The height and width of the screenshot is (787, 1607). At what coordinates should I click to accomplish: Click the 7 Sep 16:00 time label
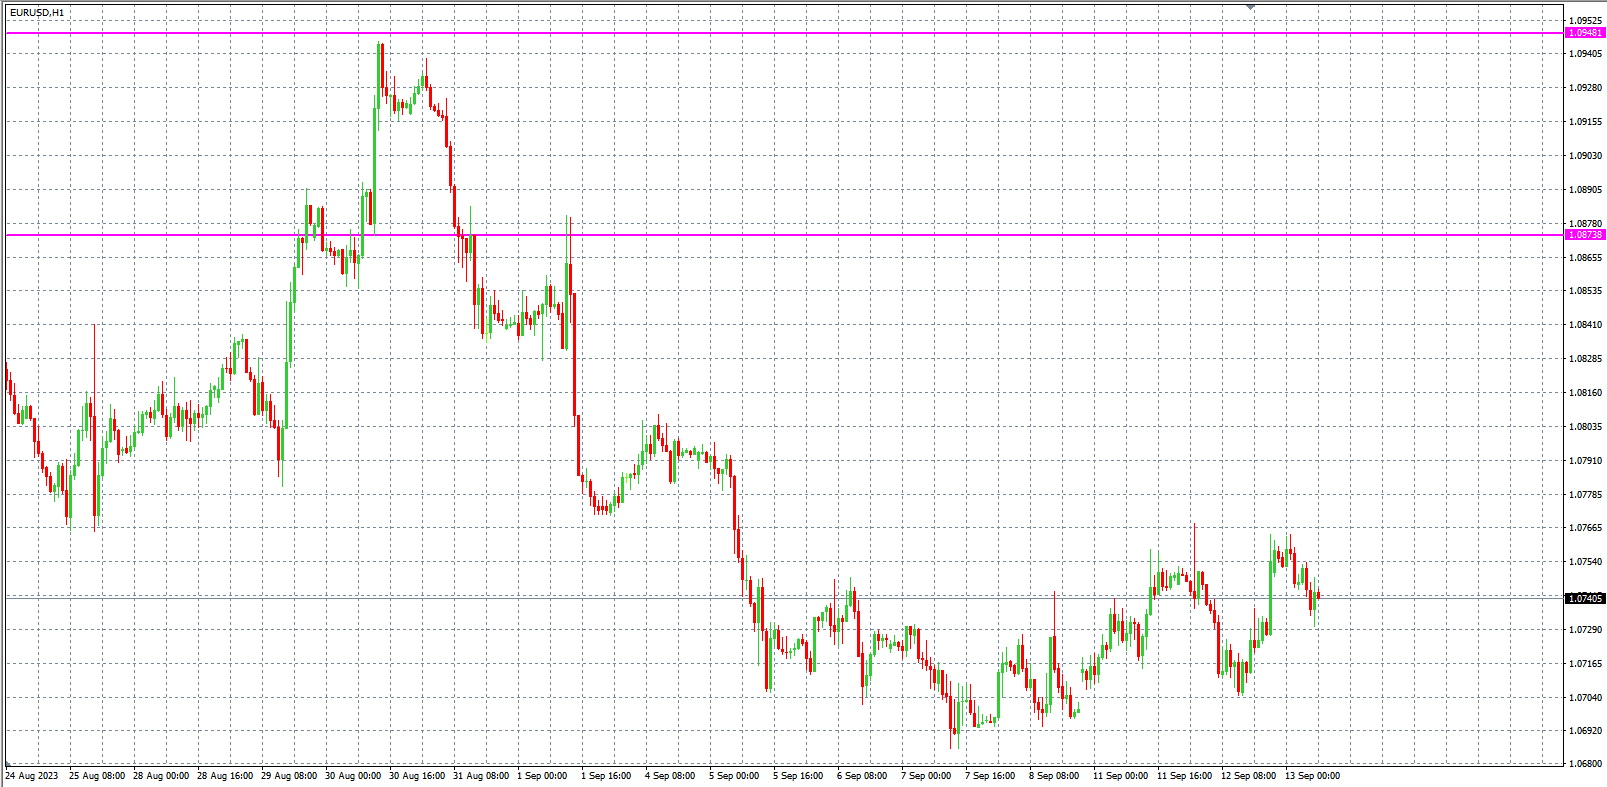coord(990,775)
